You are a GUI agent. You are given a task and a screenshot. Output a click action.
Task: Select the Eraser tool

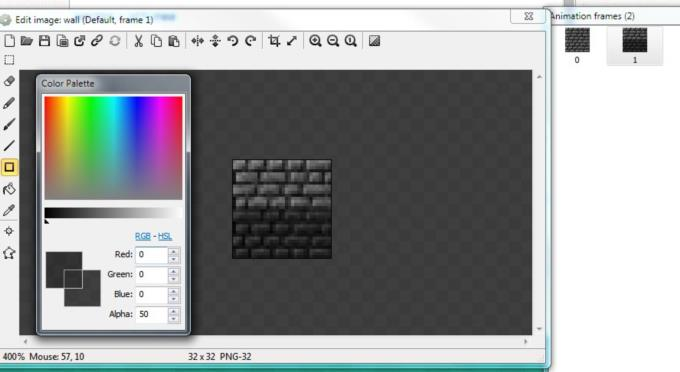[x=9, y=81]
